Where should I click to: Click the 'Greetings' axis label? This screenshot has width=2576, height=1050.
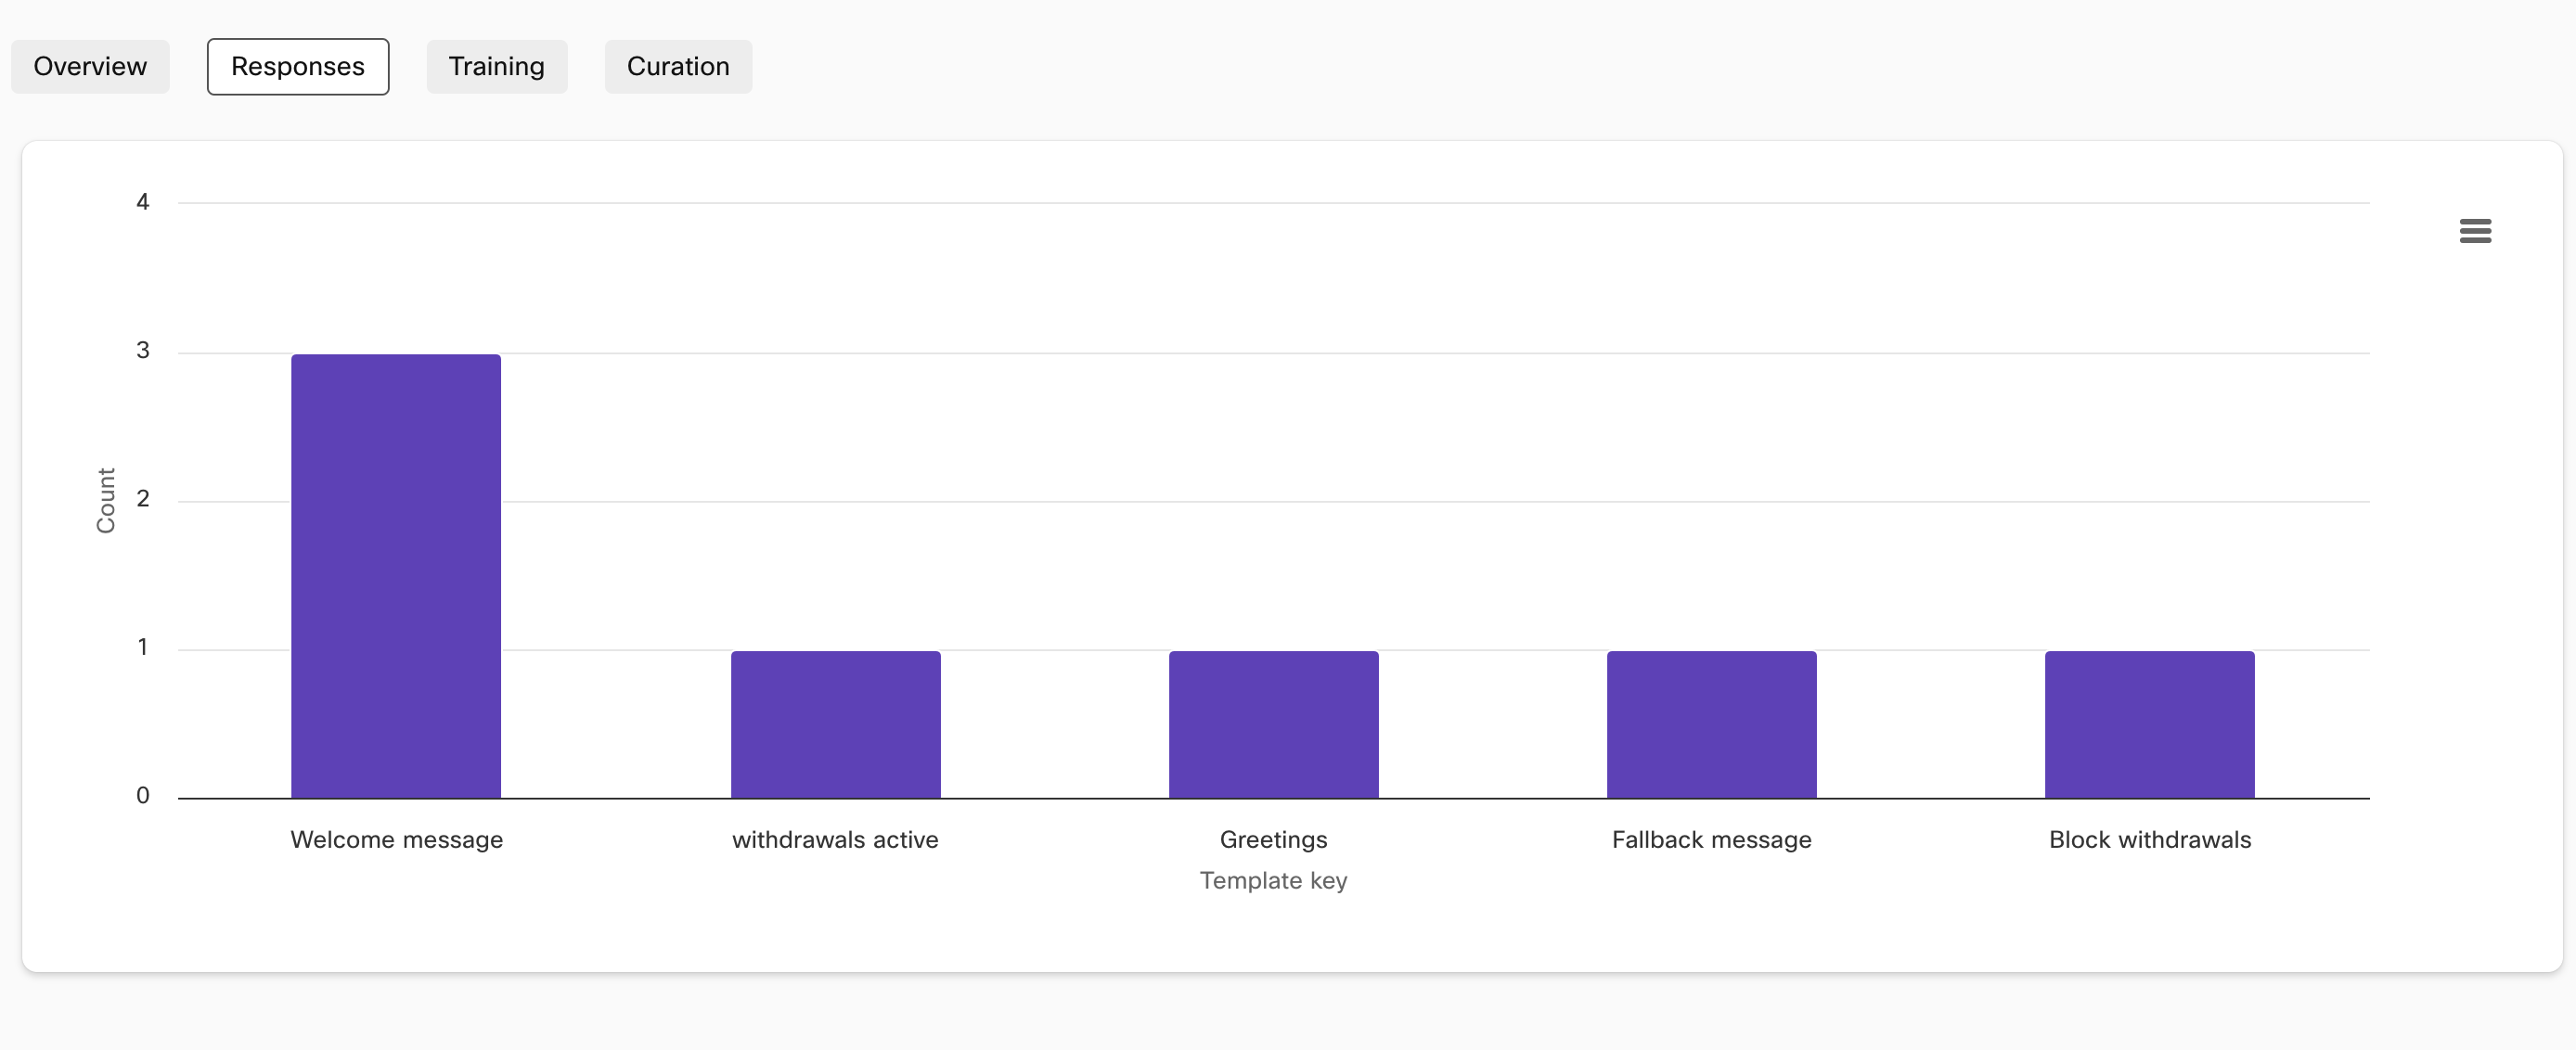1273,840
